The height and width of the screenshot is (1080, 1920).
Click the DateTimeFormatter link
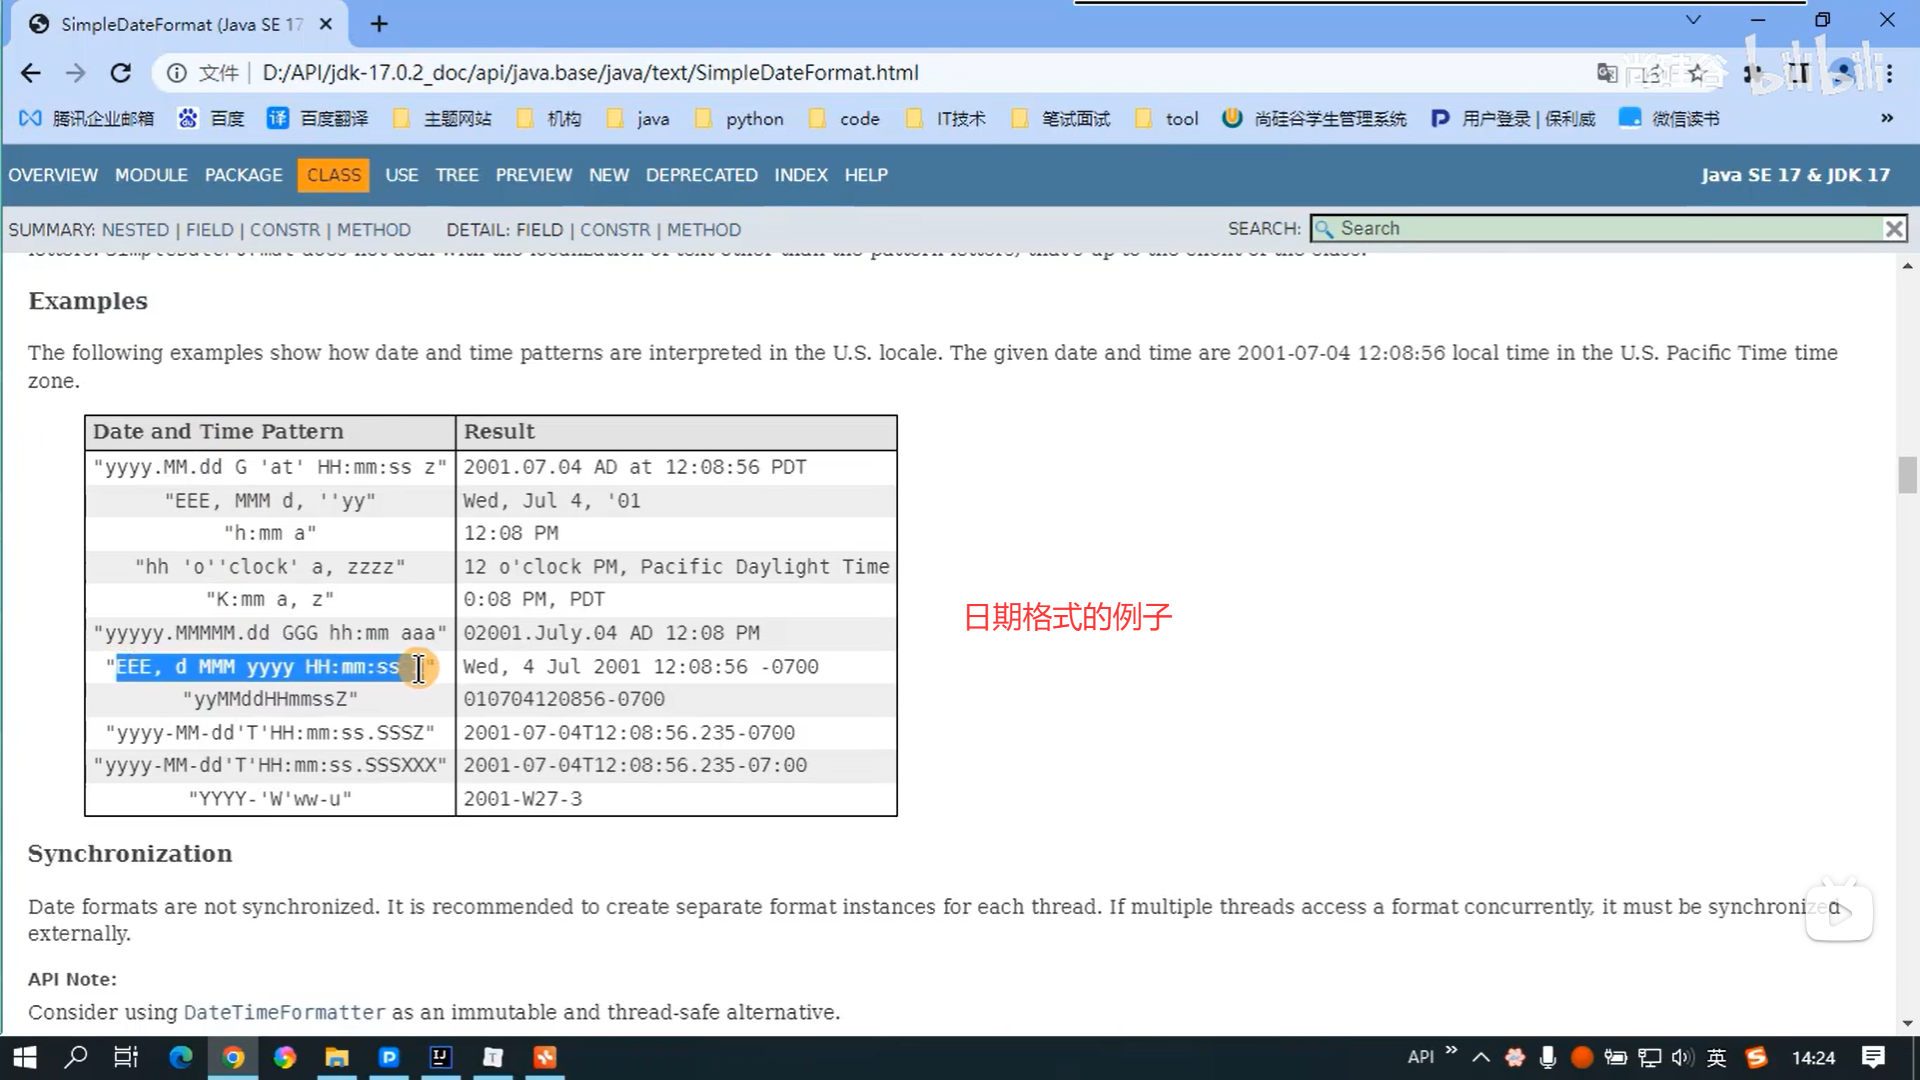coord(284,1012)
